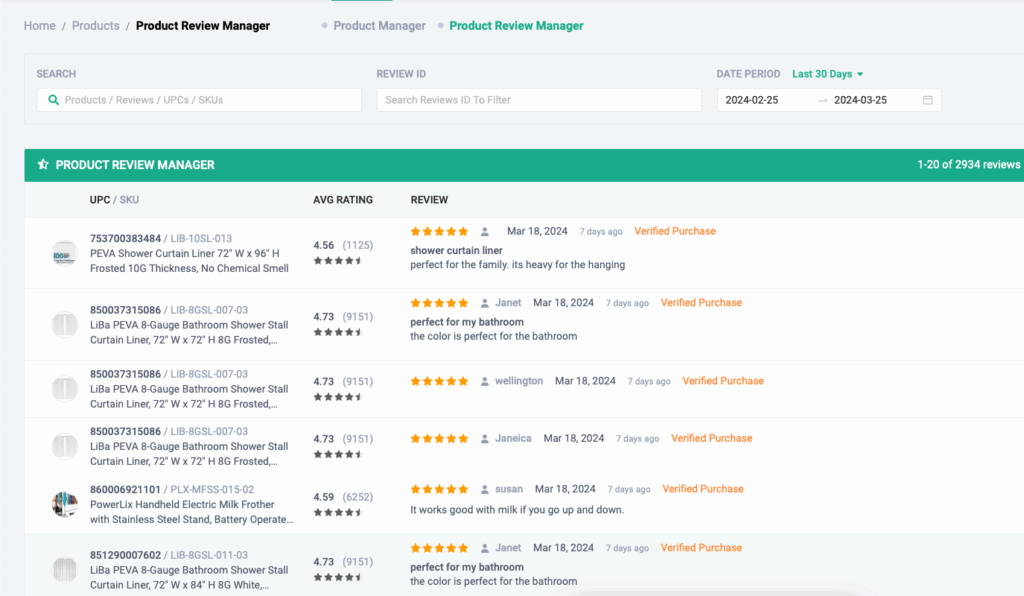Open the PEVA Shower Curtain Liner product thumbnail
1024x596 pixels.
(x=65, y=254)
